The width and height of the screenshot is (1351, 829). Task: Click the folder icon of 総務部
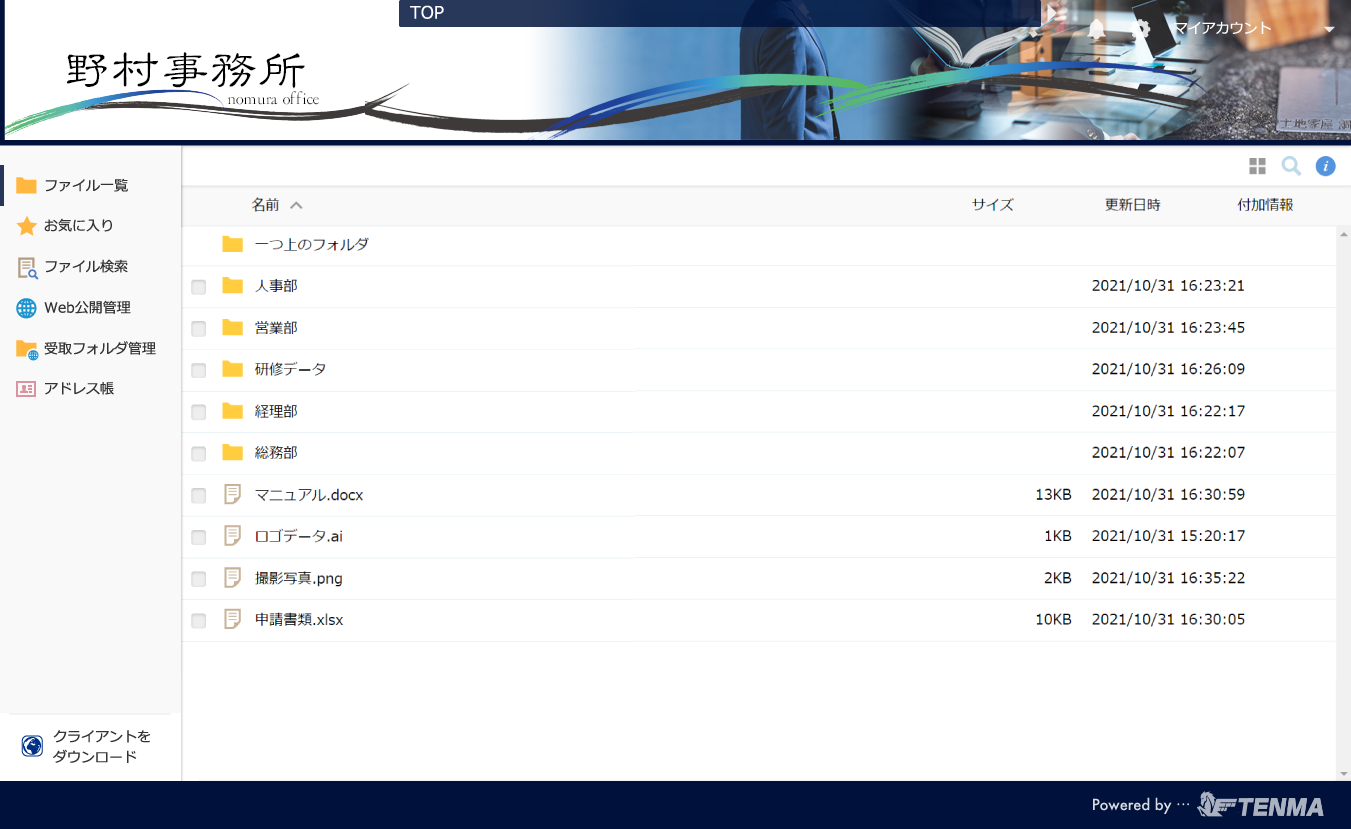(233, 453)
